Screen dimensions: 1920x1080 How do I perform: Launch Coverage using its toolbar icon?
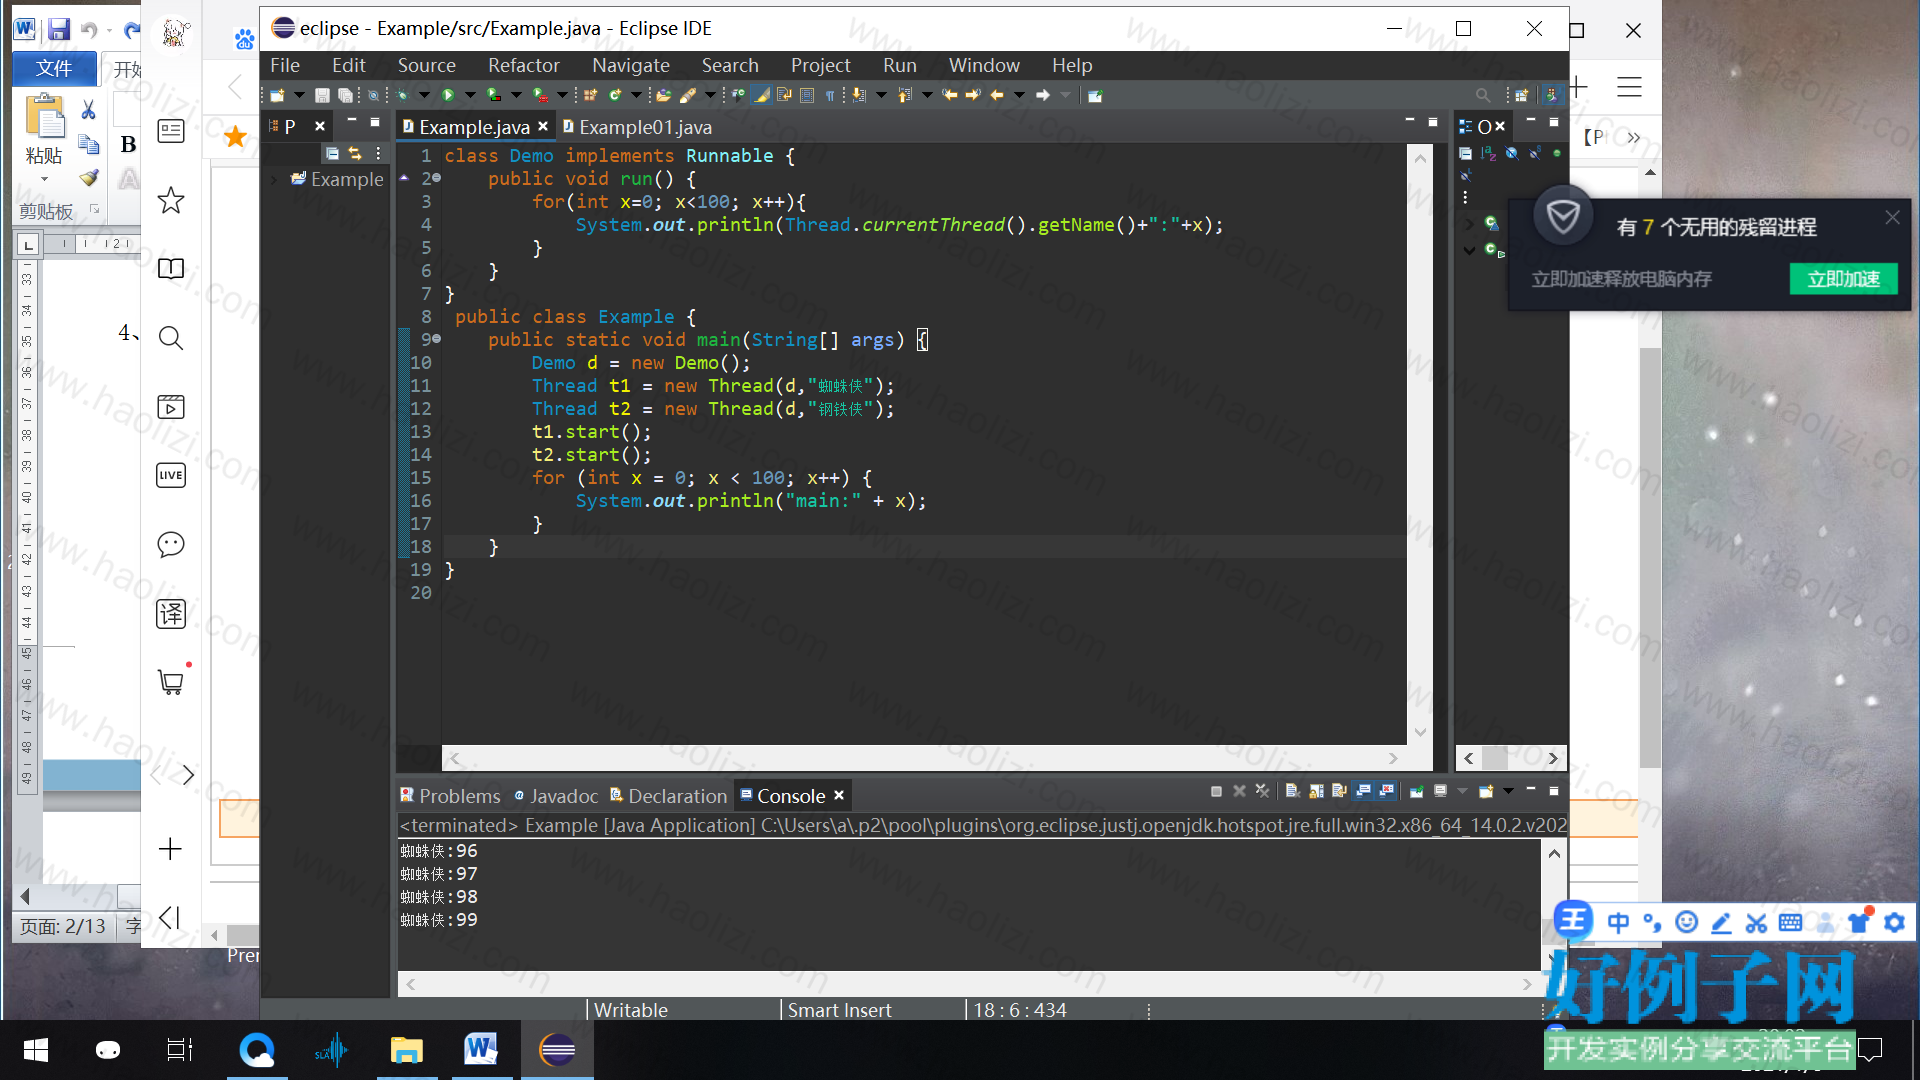[494, 95]
